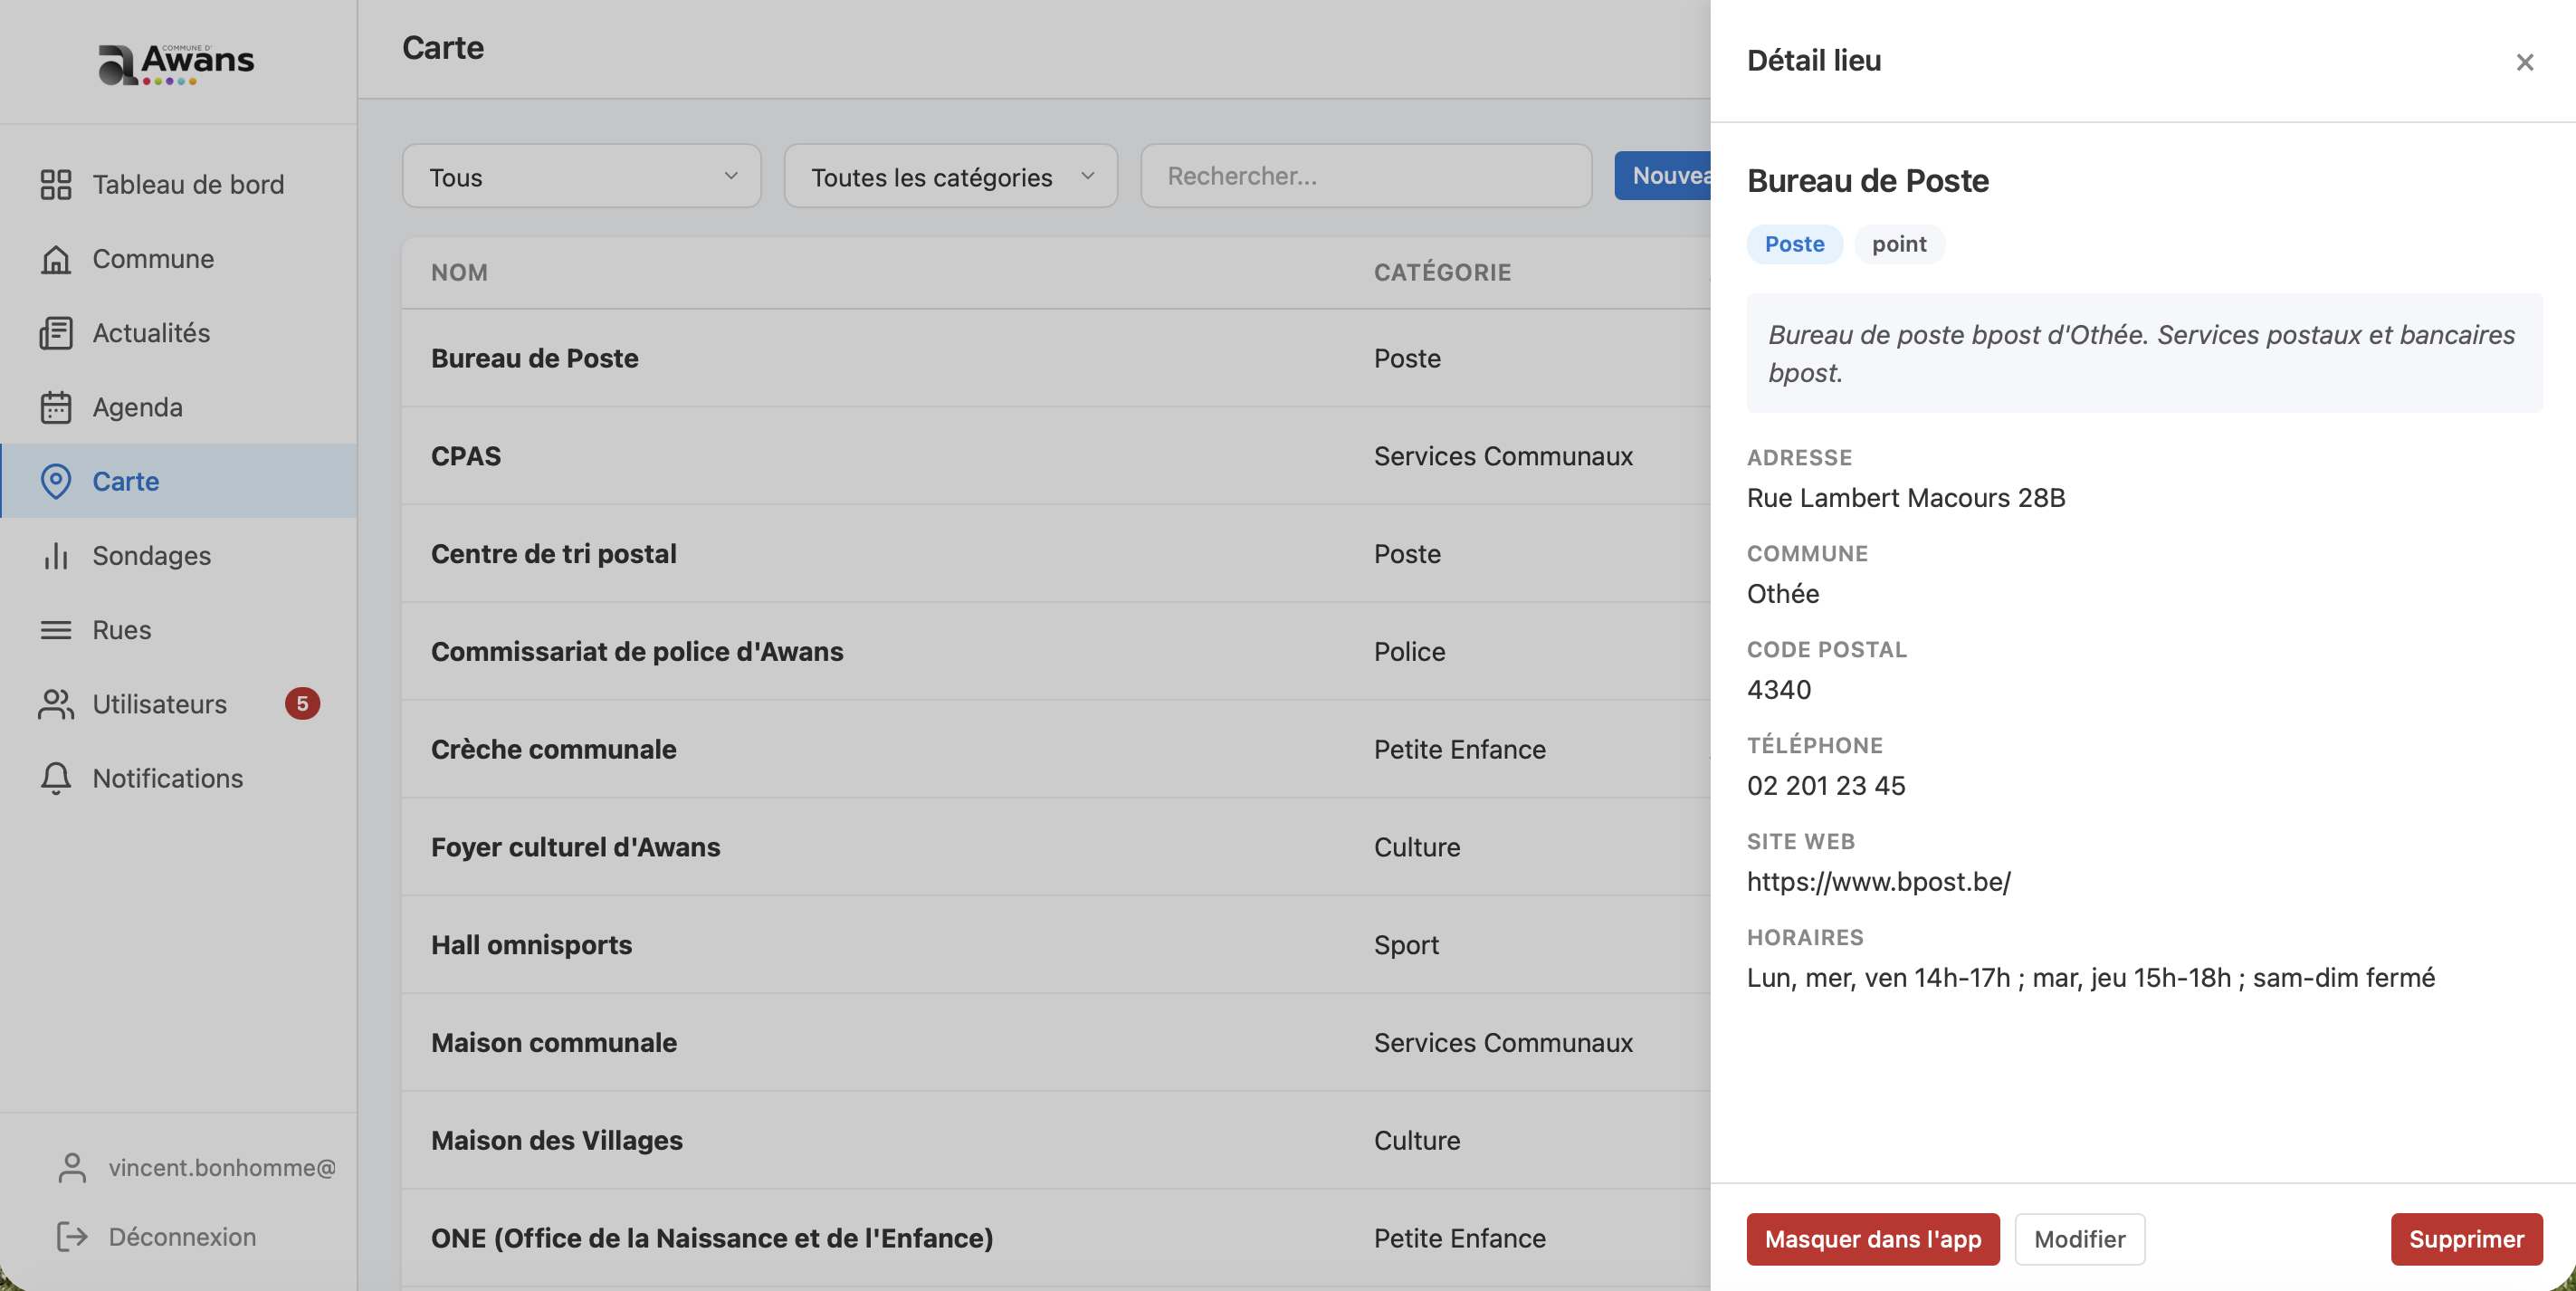Open the Tous filter dropdown

click(x=580, y=177)
